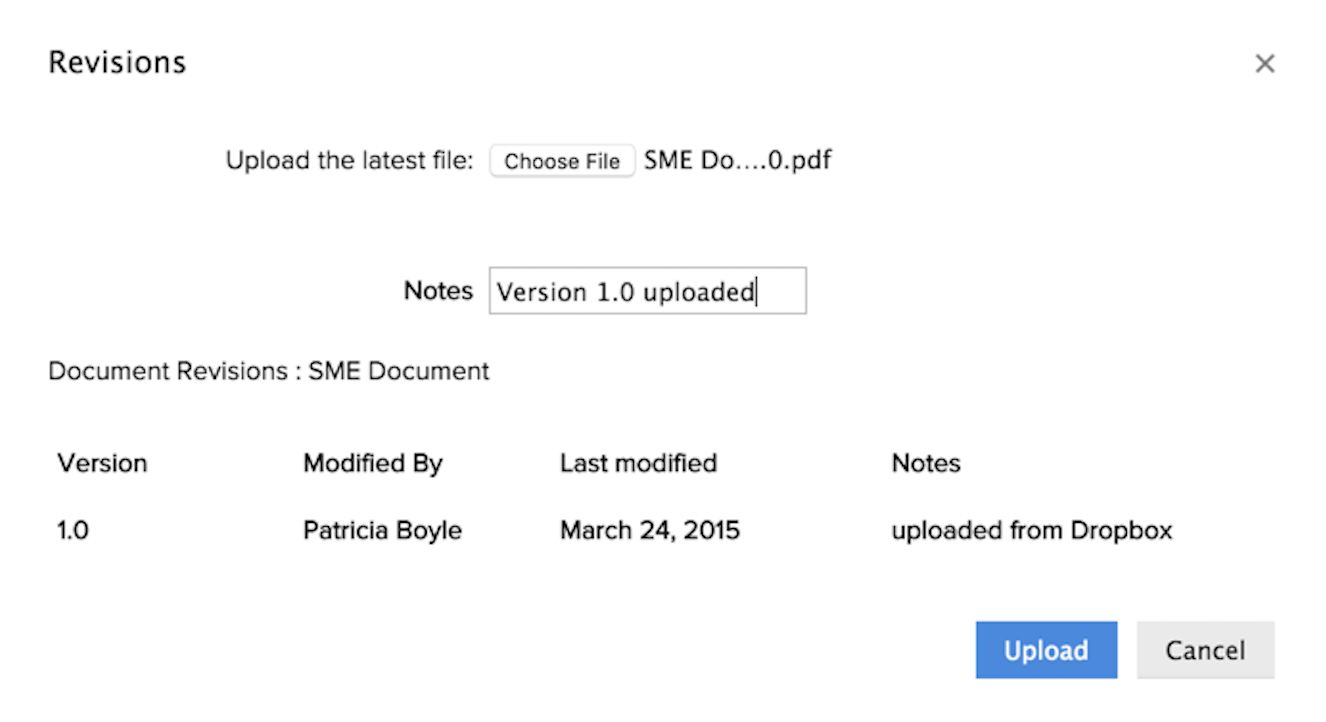Click the Revisions dialog title

(x=117, y=62)
